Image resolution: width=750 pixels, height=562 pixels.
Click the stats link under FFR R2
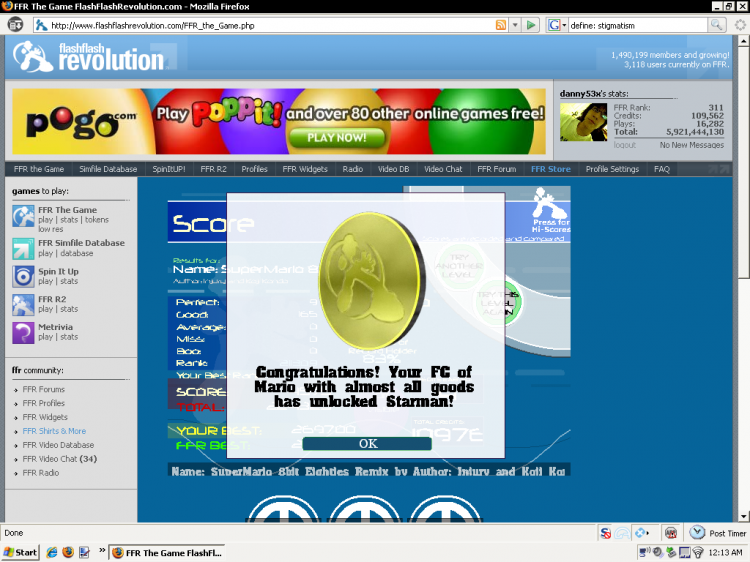tap(69, 309)
